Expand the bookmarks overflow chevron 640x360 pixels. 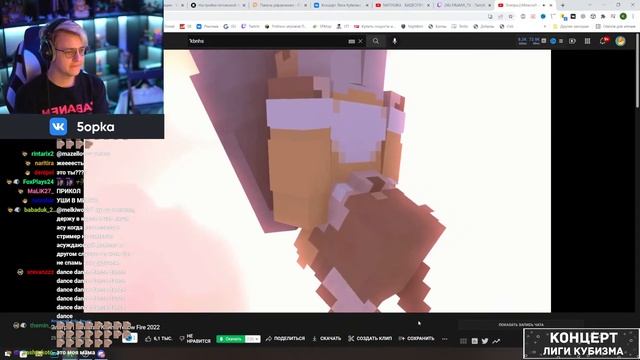click(x=545, y=27)
